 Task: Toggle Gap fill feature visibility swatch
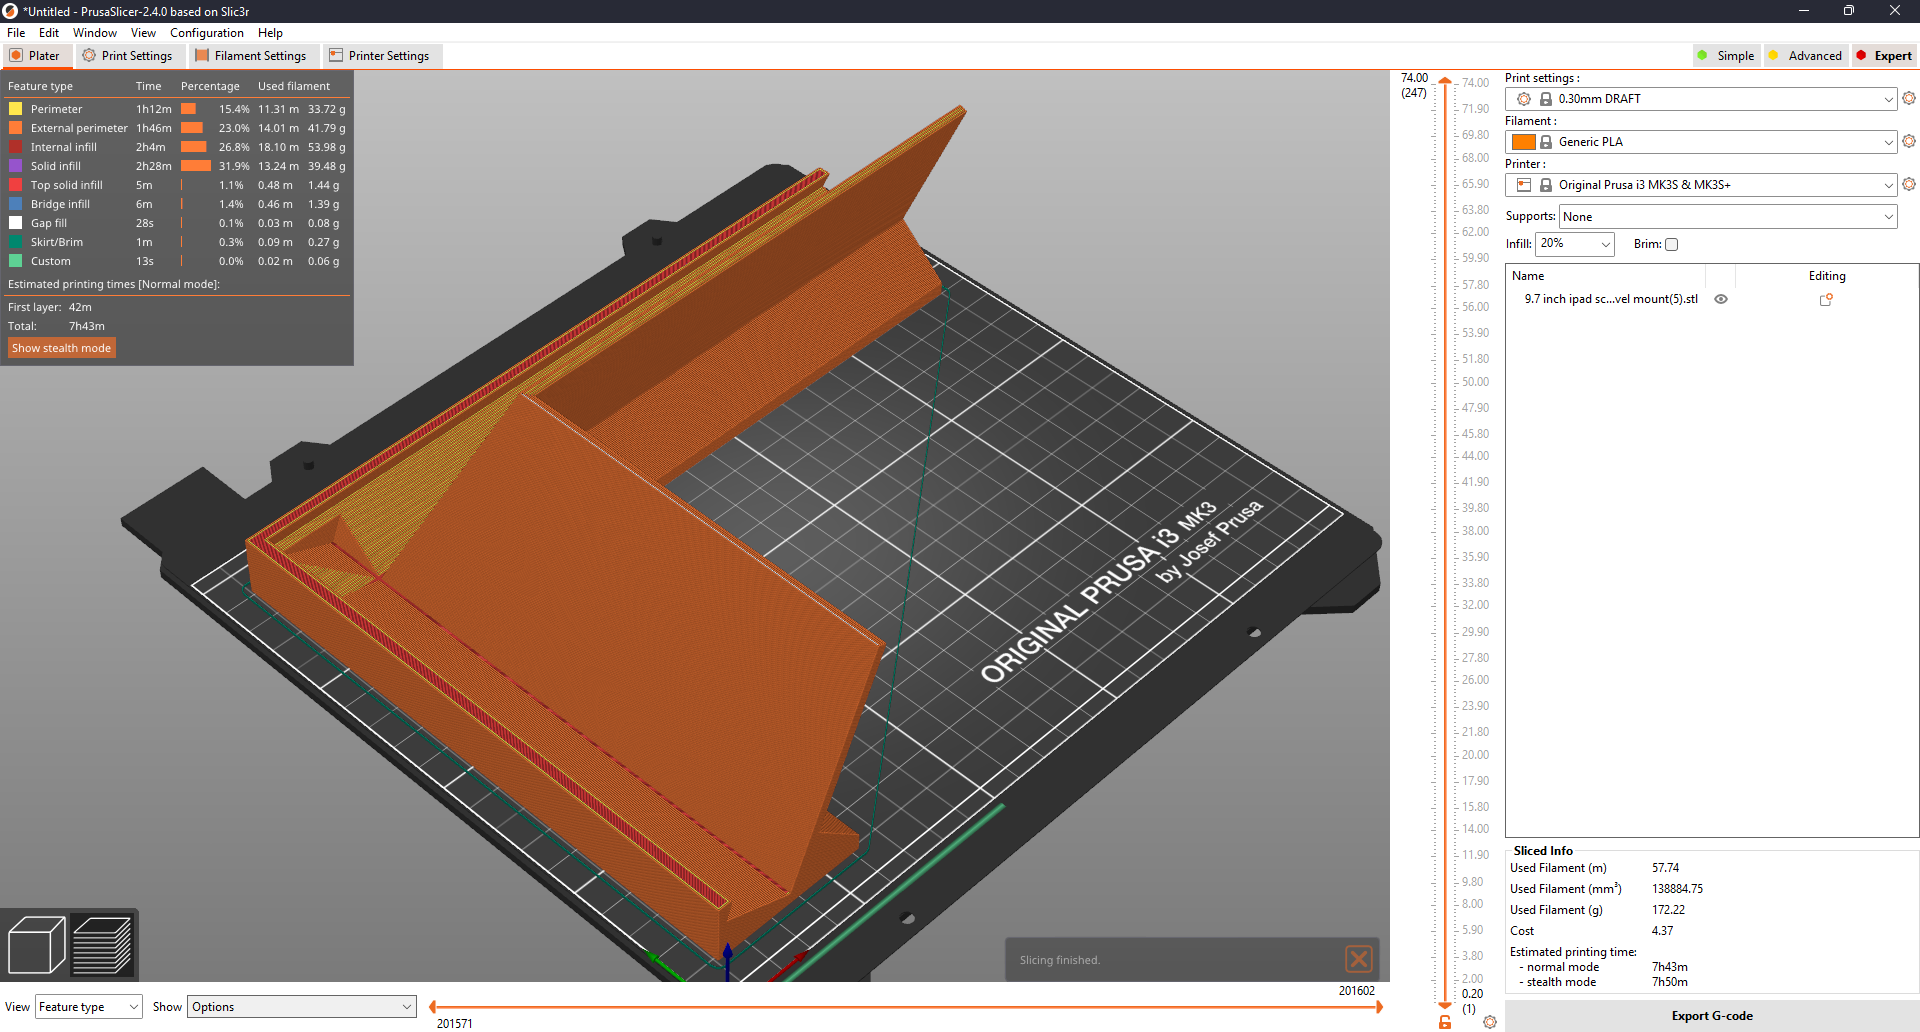pyautogui.click(x=16, y=223)
